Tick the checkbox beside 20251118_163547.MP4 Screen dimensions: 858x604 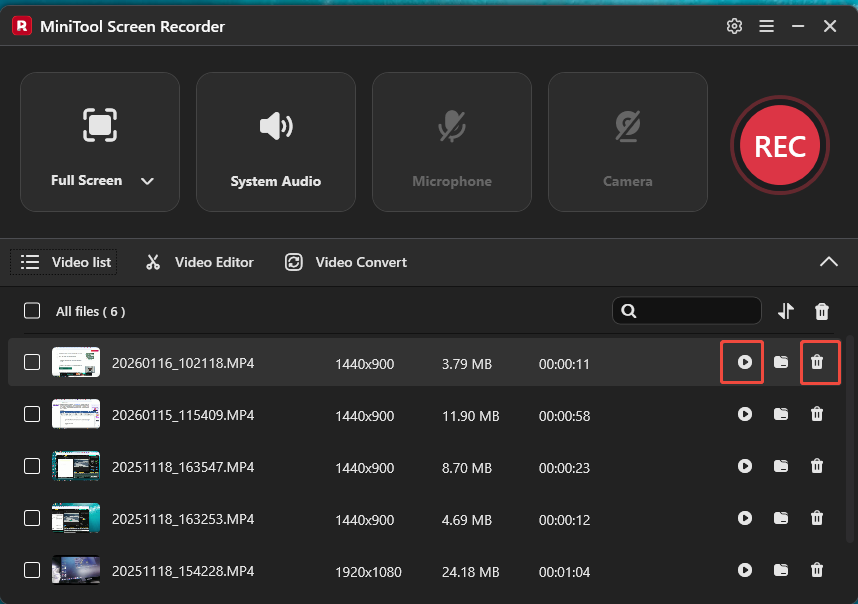(31, 466)
